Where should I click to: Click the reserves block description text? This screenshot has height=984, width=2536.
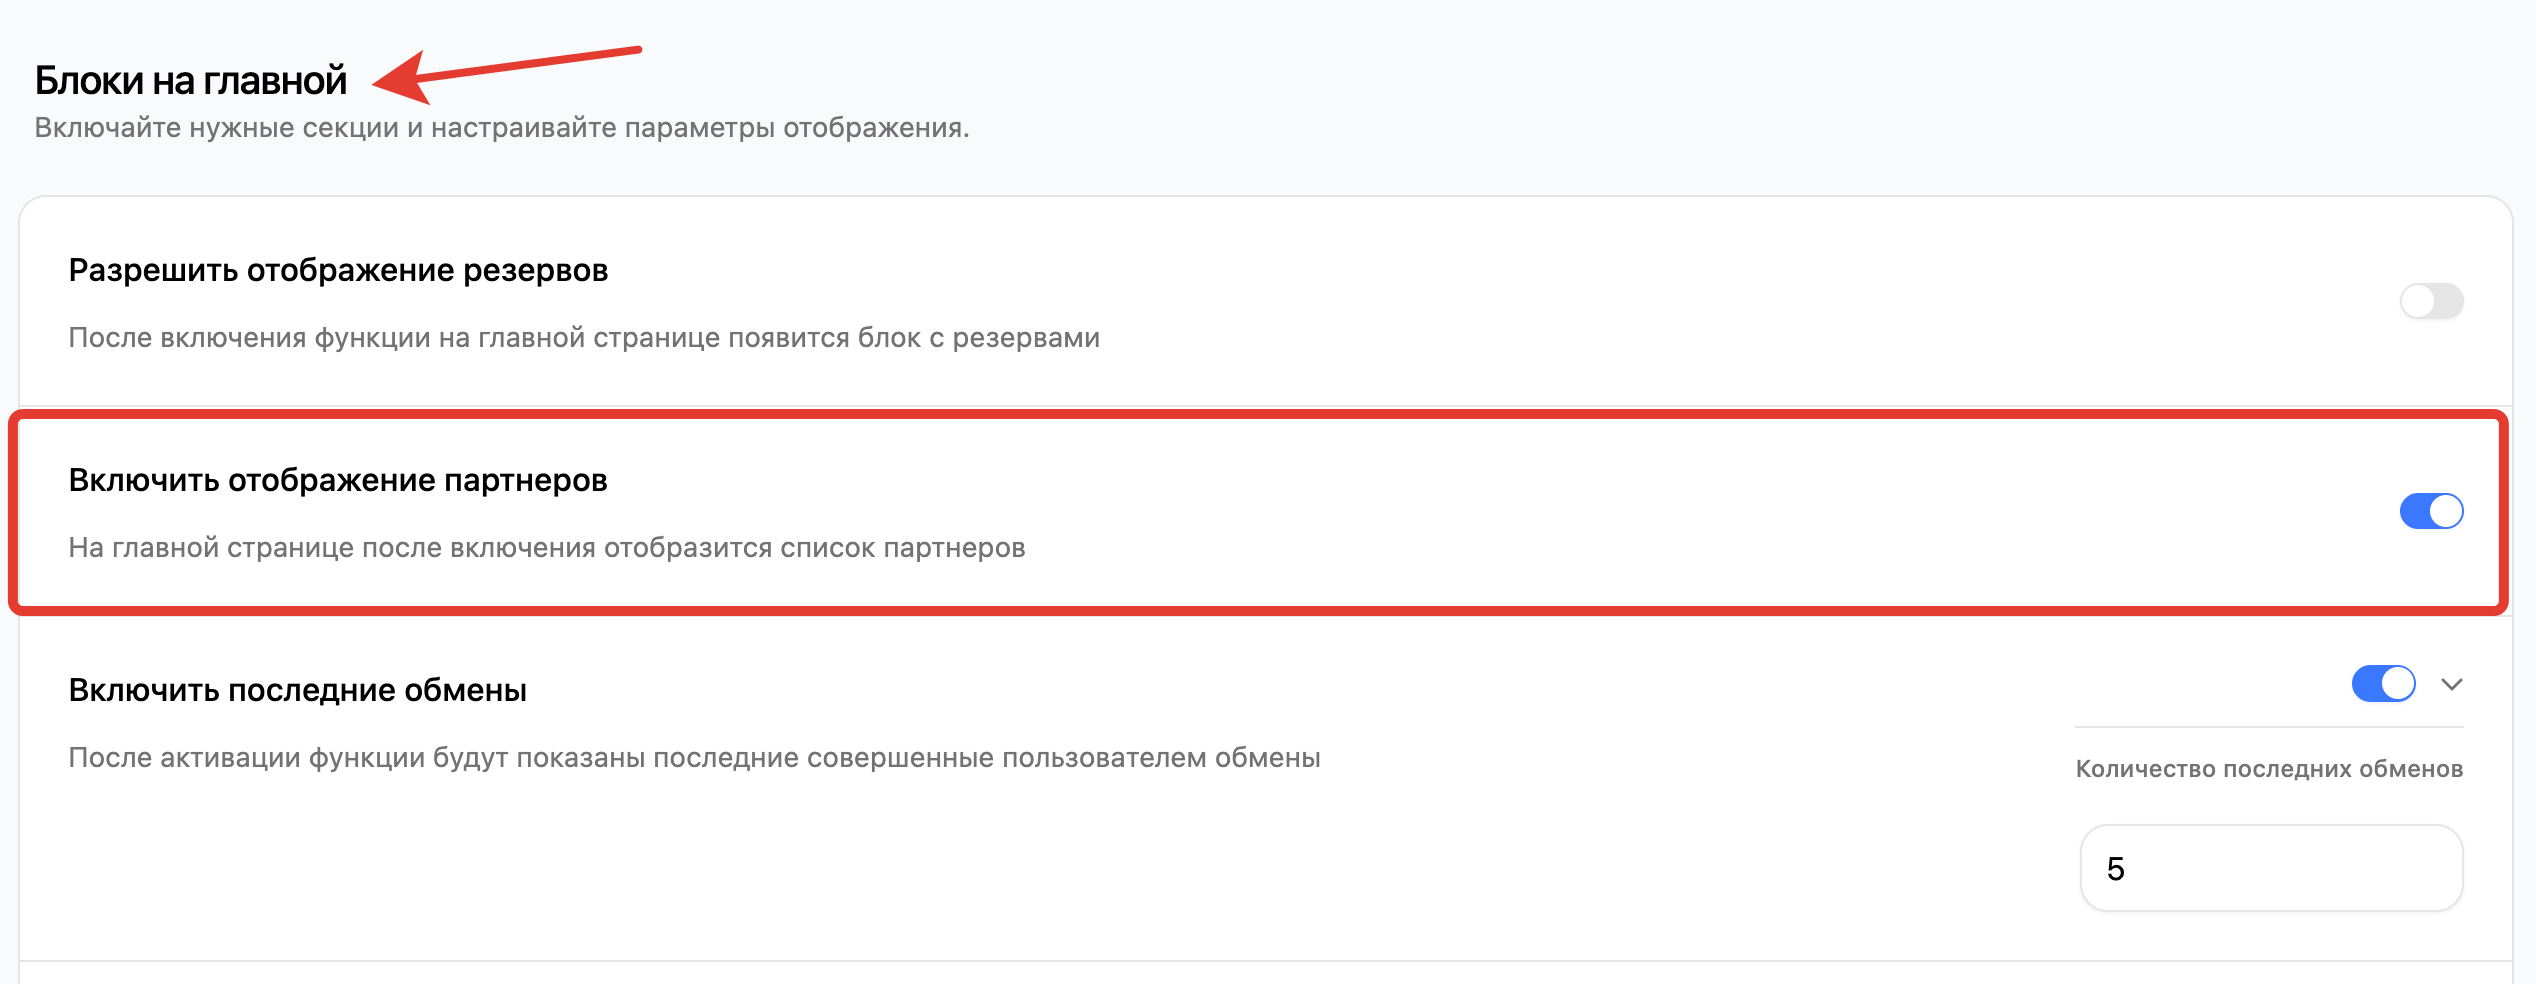coord(583,338)
